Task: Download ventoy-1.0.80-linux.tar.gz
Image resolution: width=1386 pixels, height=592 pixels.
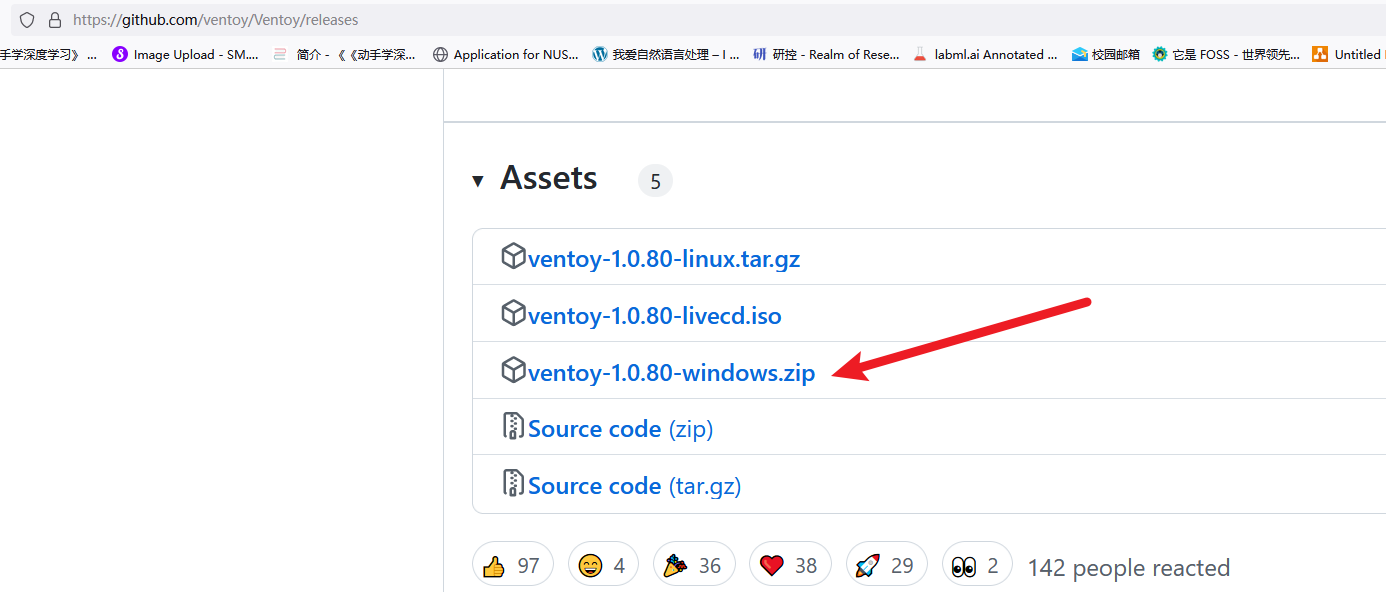Action: point(664,259)
